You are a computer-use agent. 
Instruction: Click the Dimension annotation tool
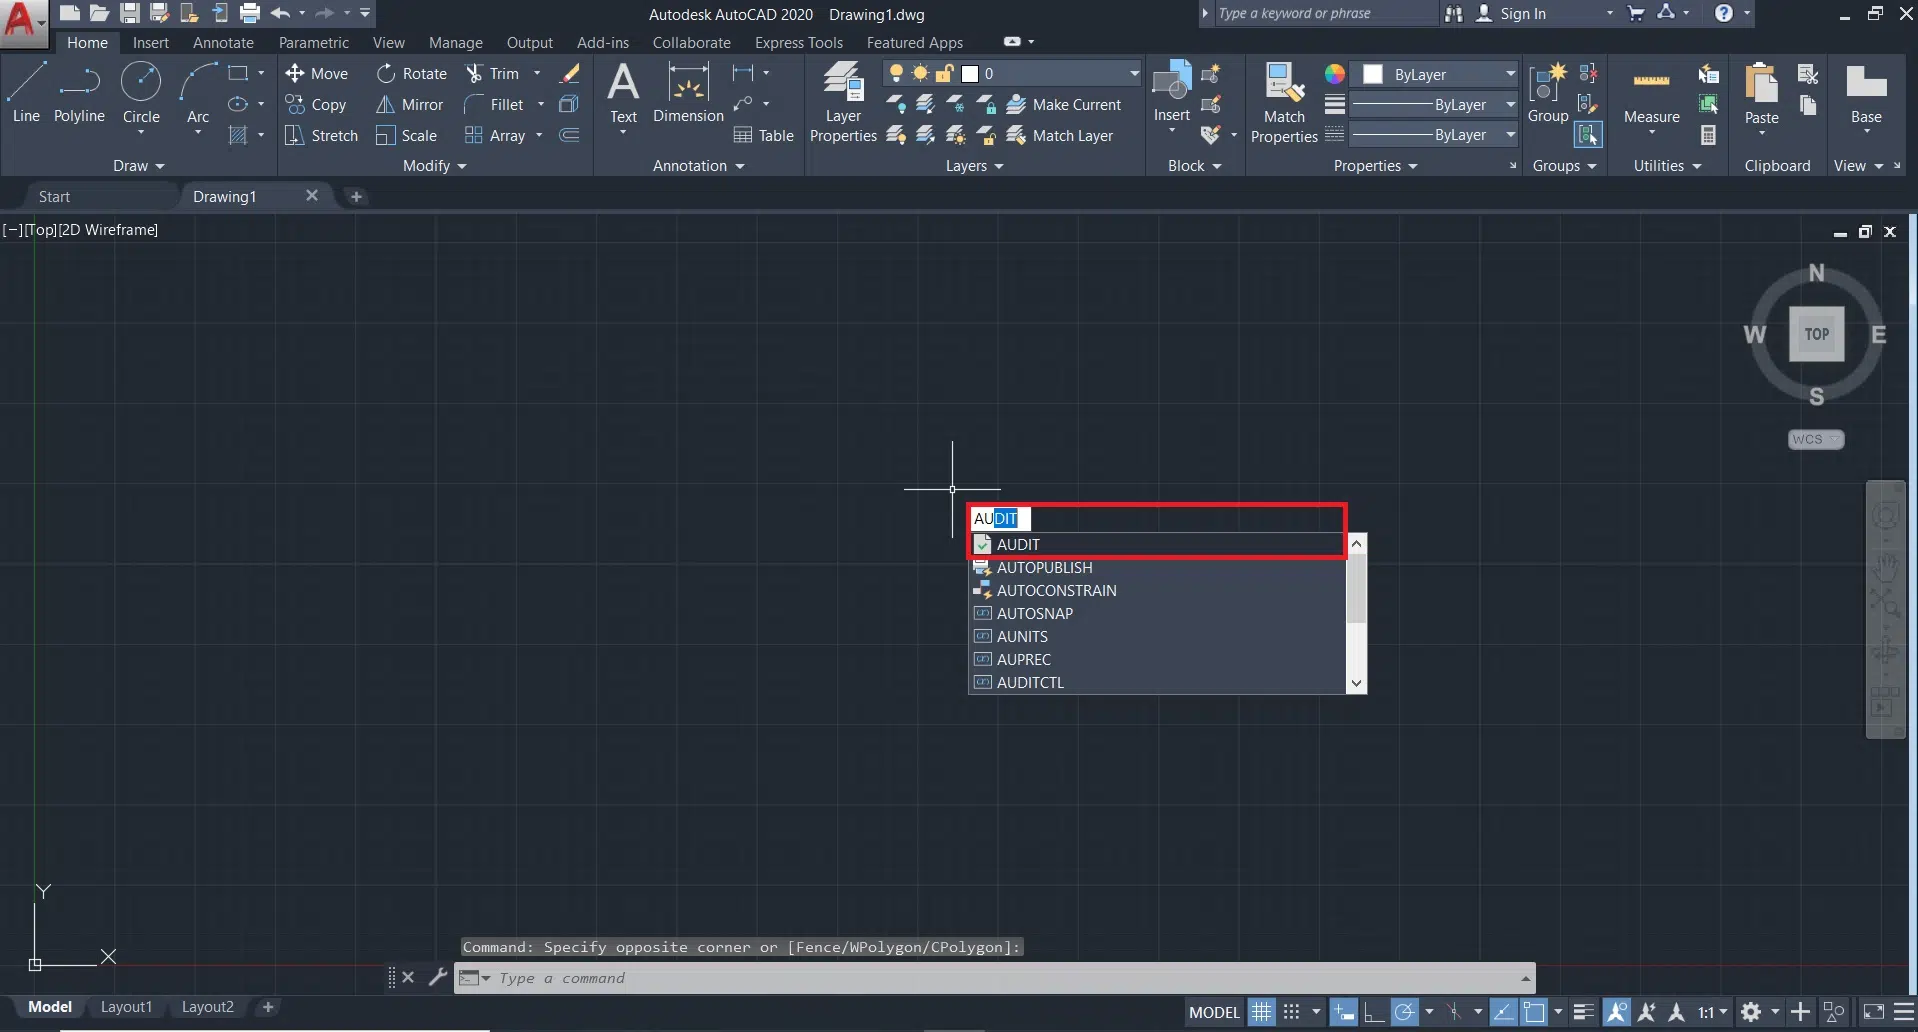click(688, 92)
